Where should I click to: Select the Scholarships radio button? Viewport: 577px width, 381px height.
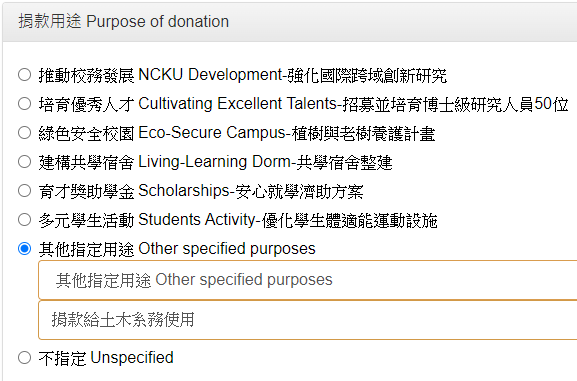[24, 191]
